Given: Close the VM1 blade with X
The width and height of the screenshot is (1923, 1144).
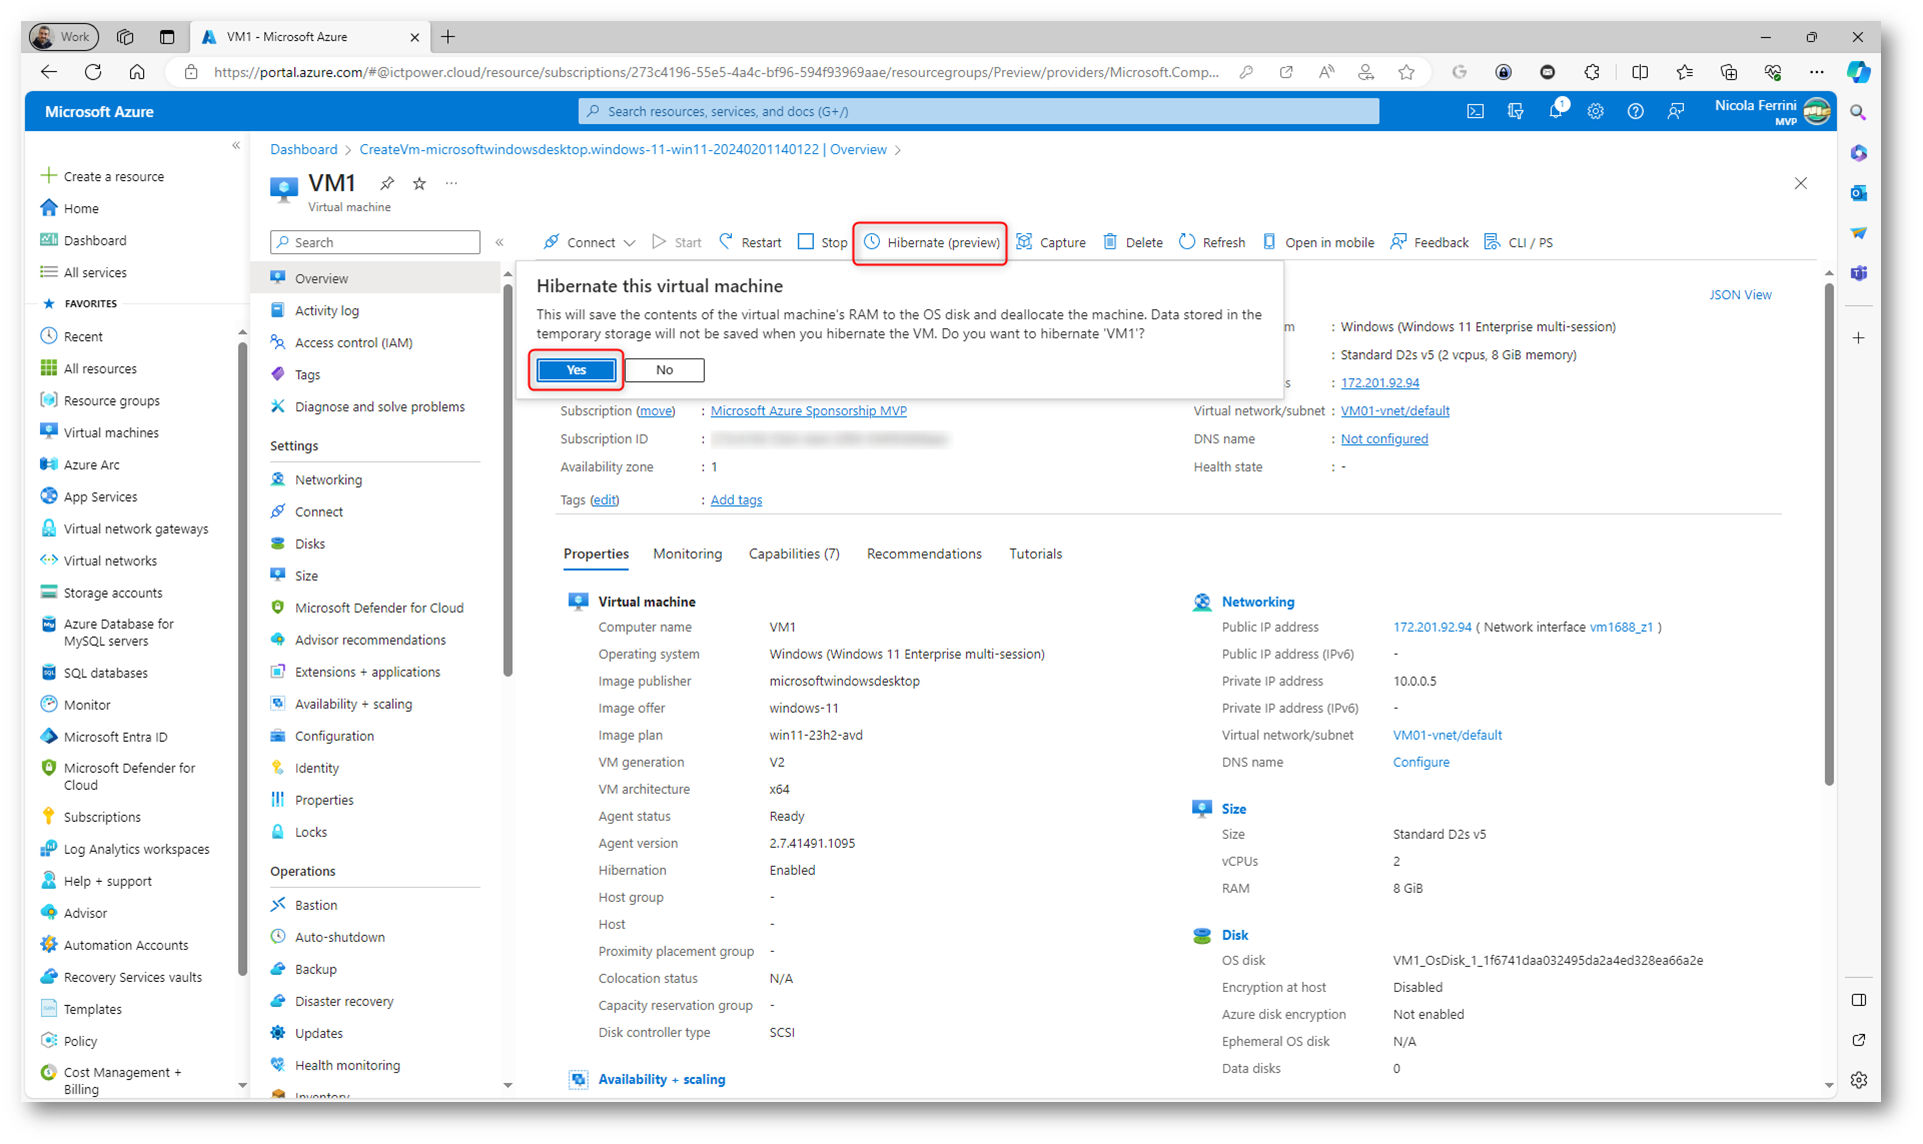Looking at the screenshot, I should click(1801, 183).
